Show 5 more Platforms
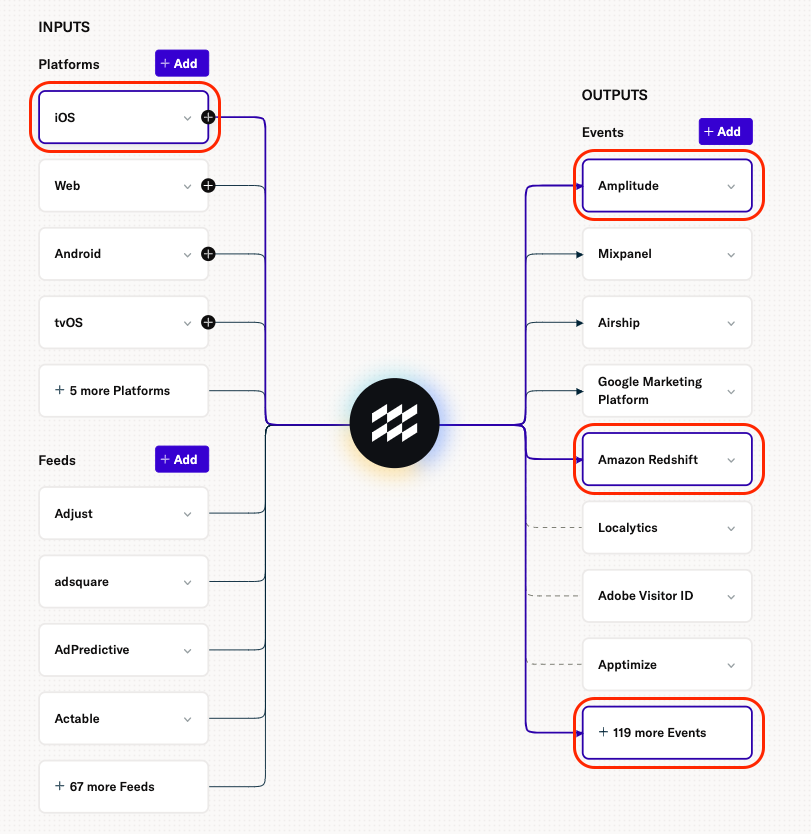The width and height of the screenshot is (811, 834). (x=123, y=390)
